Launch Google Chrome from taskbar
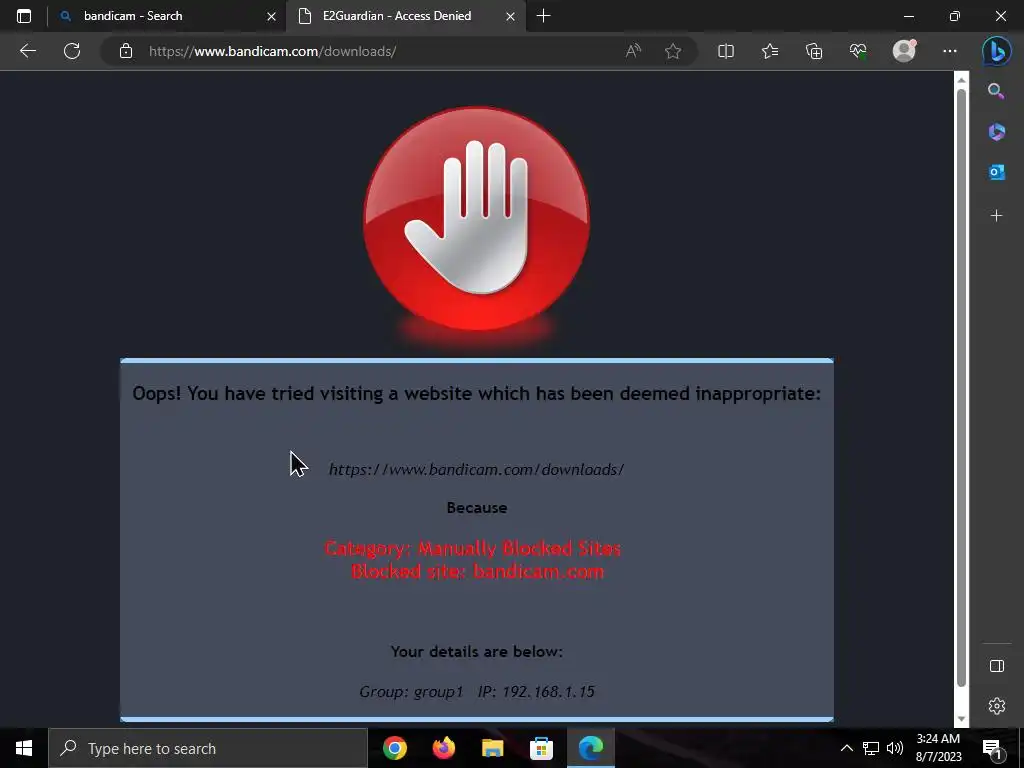This screenshot has height=768, width=1024. click(394, 748)
